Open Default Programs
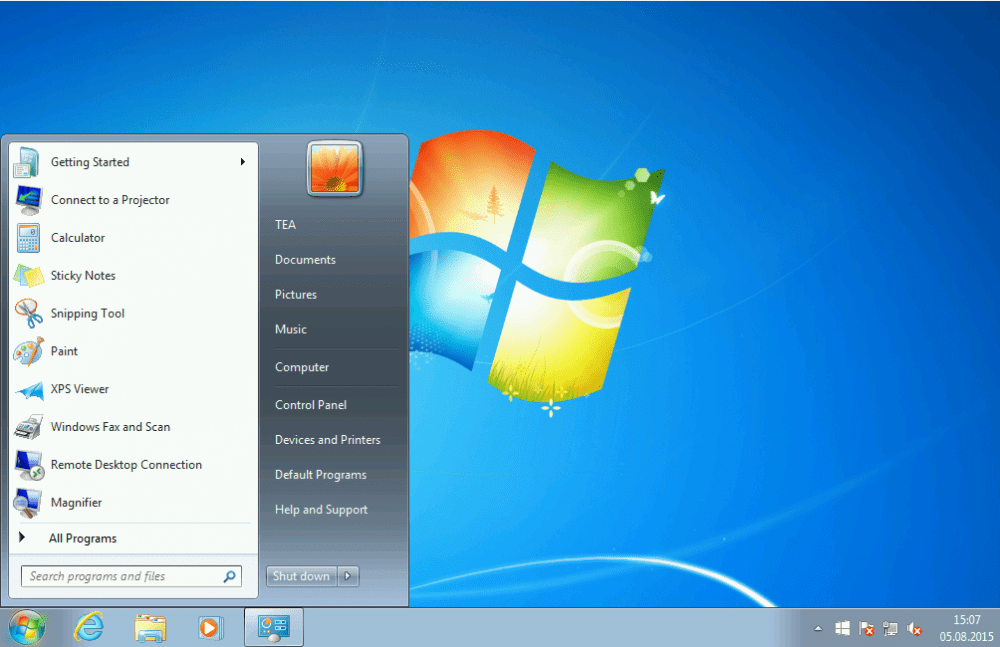Screen dimensions: 1000x647 click(320, 475)
